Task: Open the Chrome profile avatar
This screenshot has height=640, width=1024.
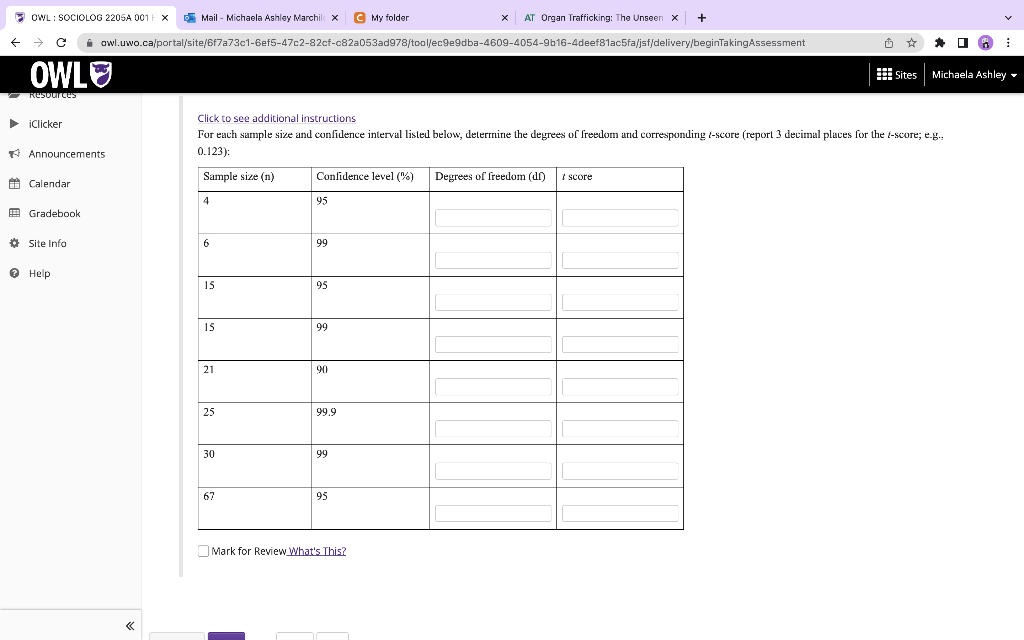Action: (x=985, y=42)
